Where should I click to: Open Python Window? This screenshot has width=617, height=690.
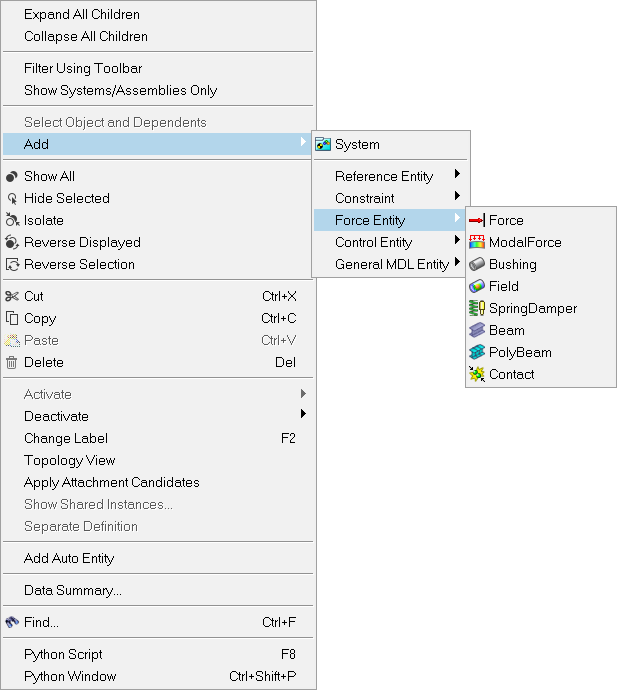tap(70, 677)
